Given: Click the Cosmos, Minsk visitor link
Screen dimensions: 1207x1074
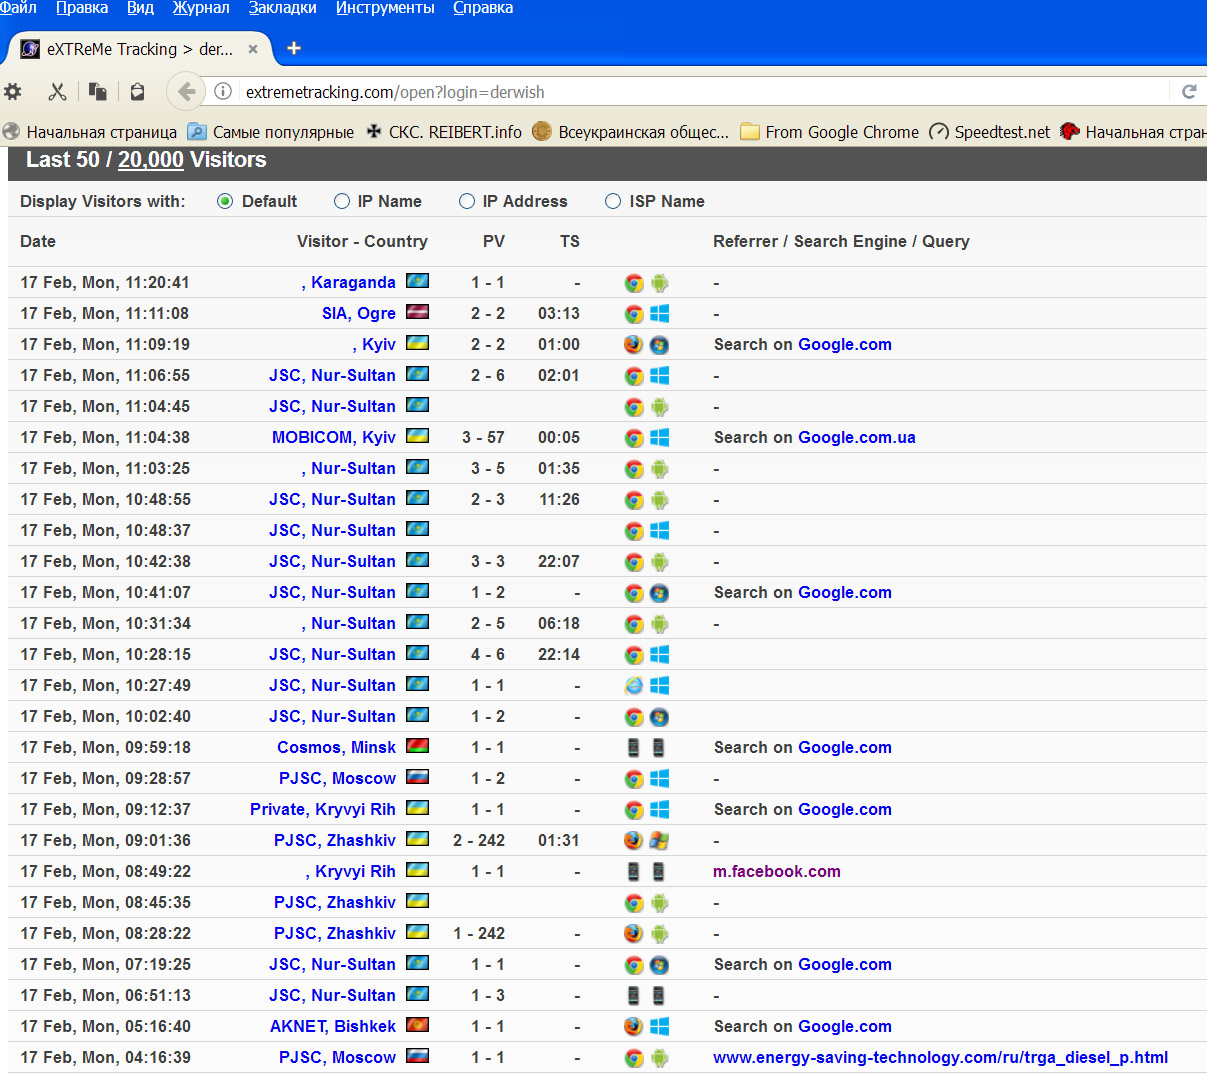Looking at the screenshot, I should [x=337, y=747].
